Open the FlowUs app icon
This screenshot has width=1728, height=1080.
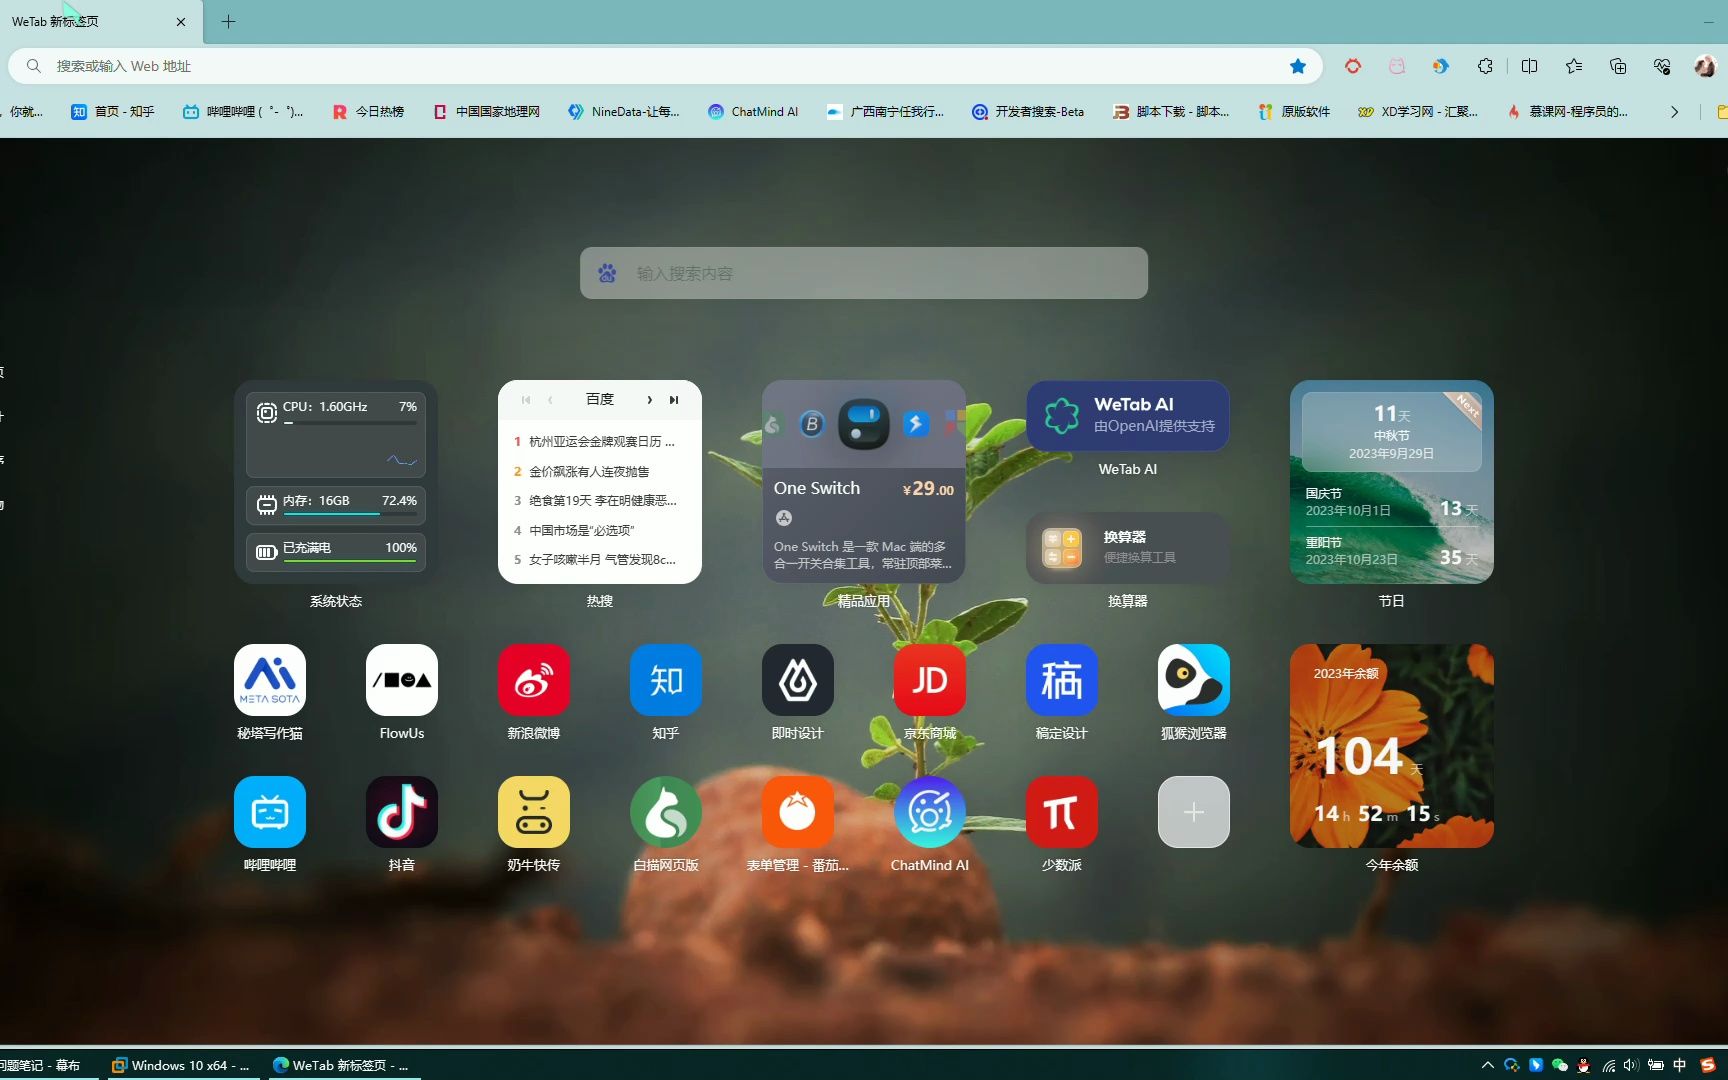coord(402,680)
